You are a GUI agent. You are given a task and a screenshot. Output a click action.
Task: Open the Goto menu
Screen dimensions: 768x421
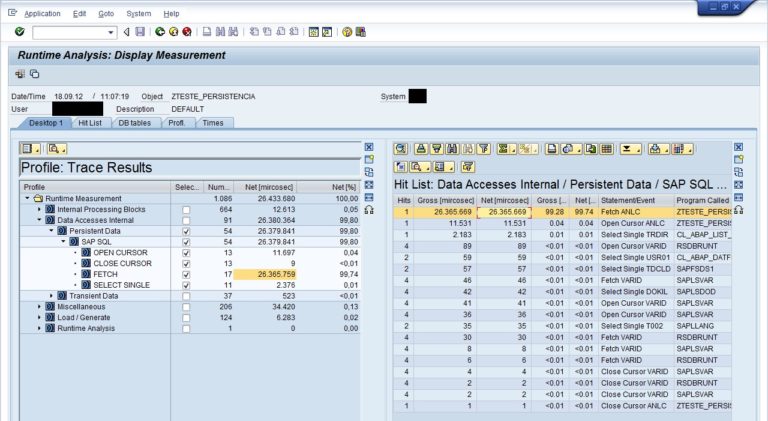pyautogui.click(x=106, y=13)
